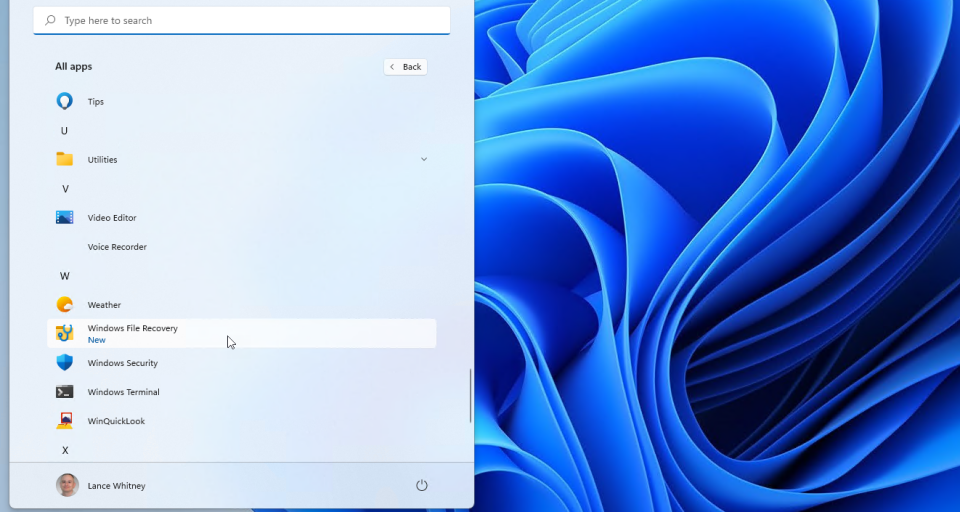Open the Windows Security shield icon
The image size is (960, 512).
64,363
